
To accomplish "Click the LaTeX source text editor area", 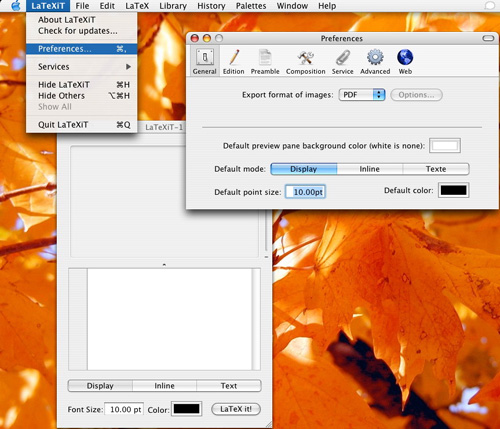I will coord(169,319).
